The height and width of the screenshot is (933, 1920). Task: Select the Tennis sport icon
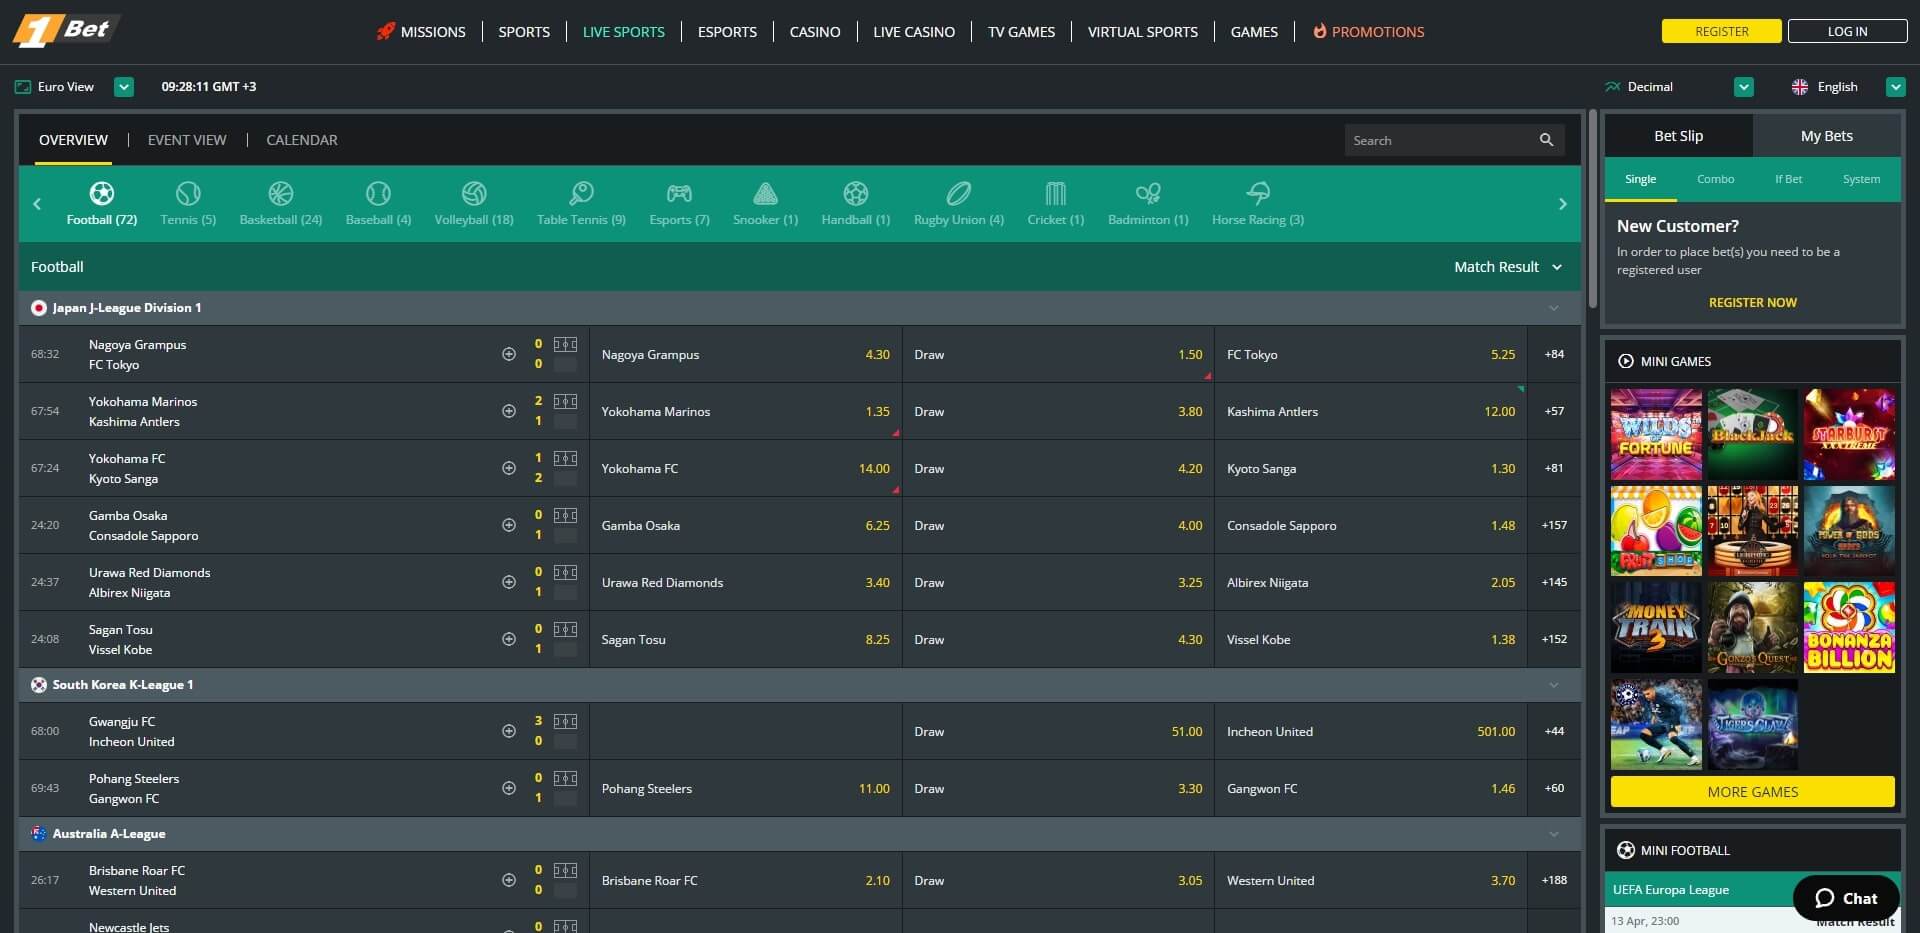click(188, 193)
